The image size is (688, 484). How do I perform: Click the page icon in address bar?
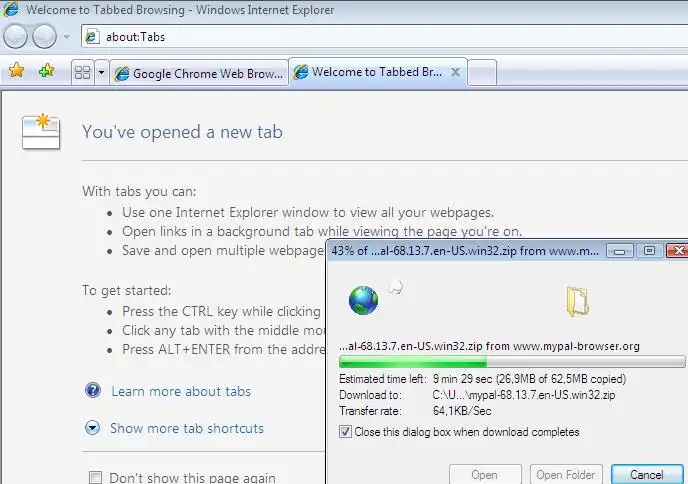coord(91,37)
